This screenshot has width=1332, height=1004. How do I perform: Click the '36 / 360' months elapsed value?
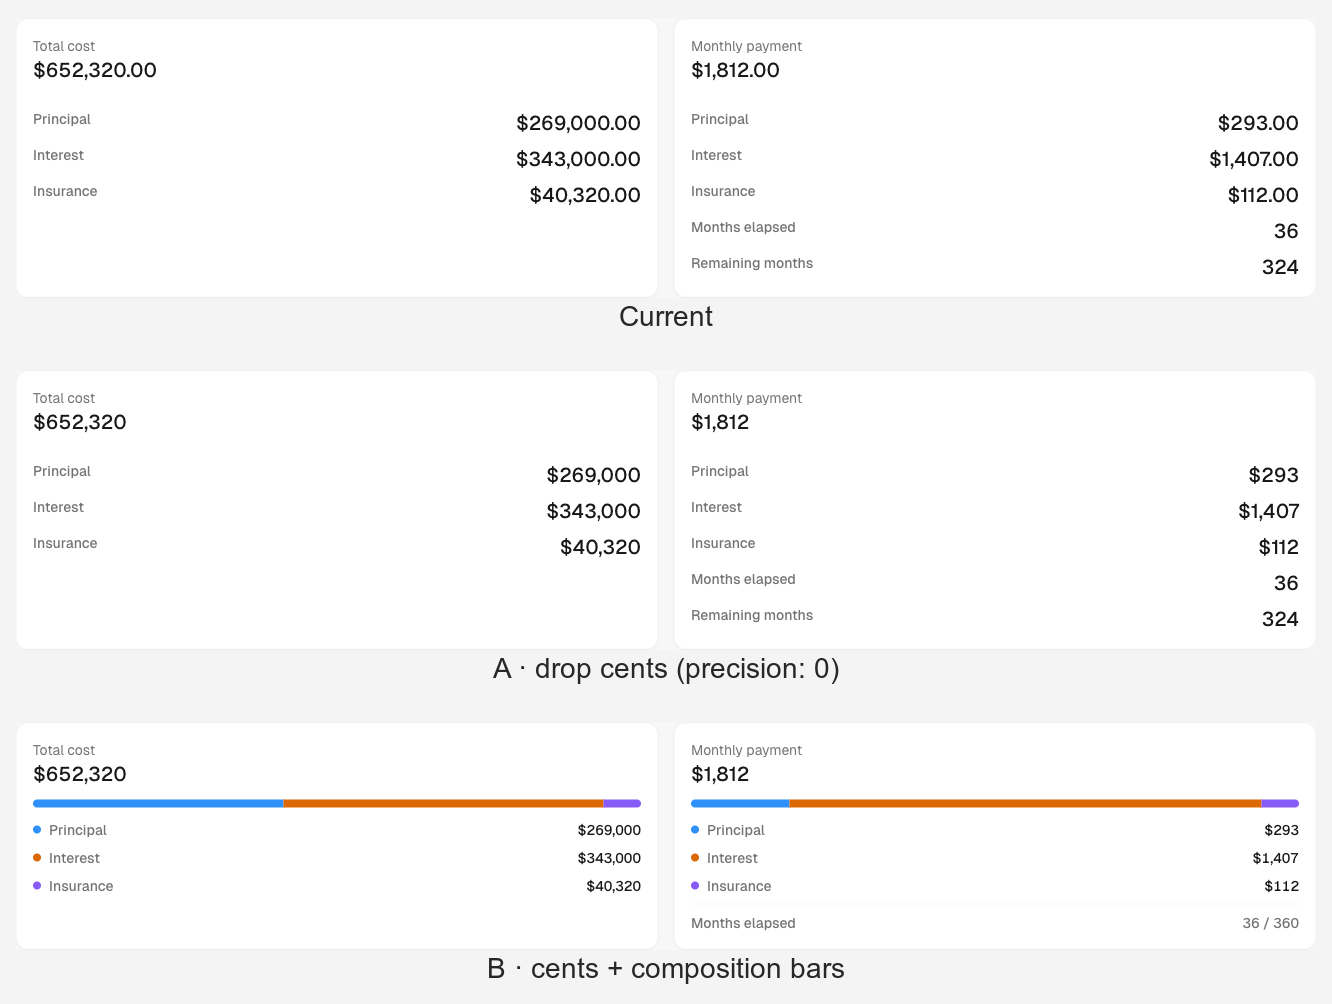tap(1271, 923)
